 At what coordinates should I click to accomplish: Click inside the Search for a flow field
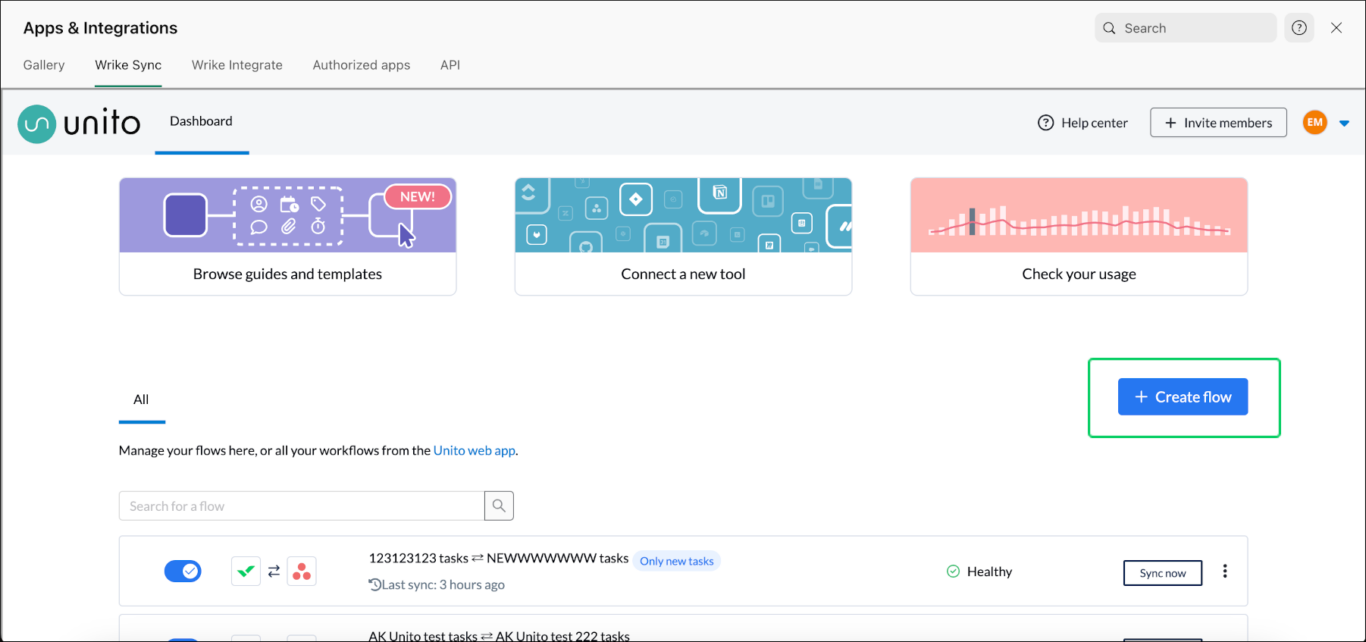click(300, 505)
